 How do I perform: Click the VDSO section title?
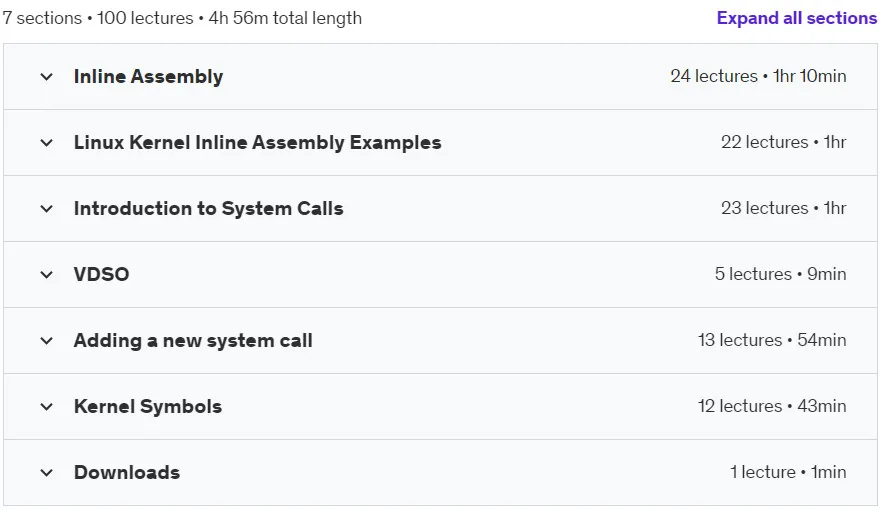coord(102,274)
